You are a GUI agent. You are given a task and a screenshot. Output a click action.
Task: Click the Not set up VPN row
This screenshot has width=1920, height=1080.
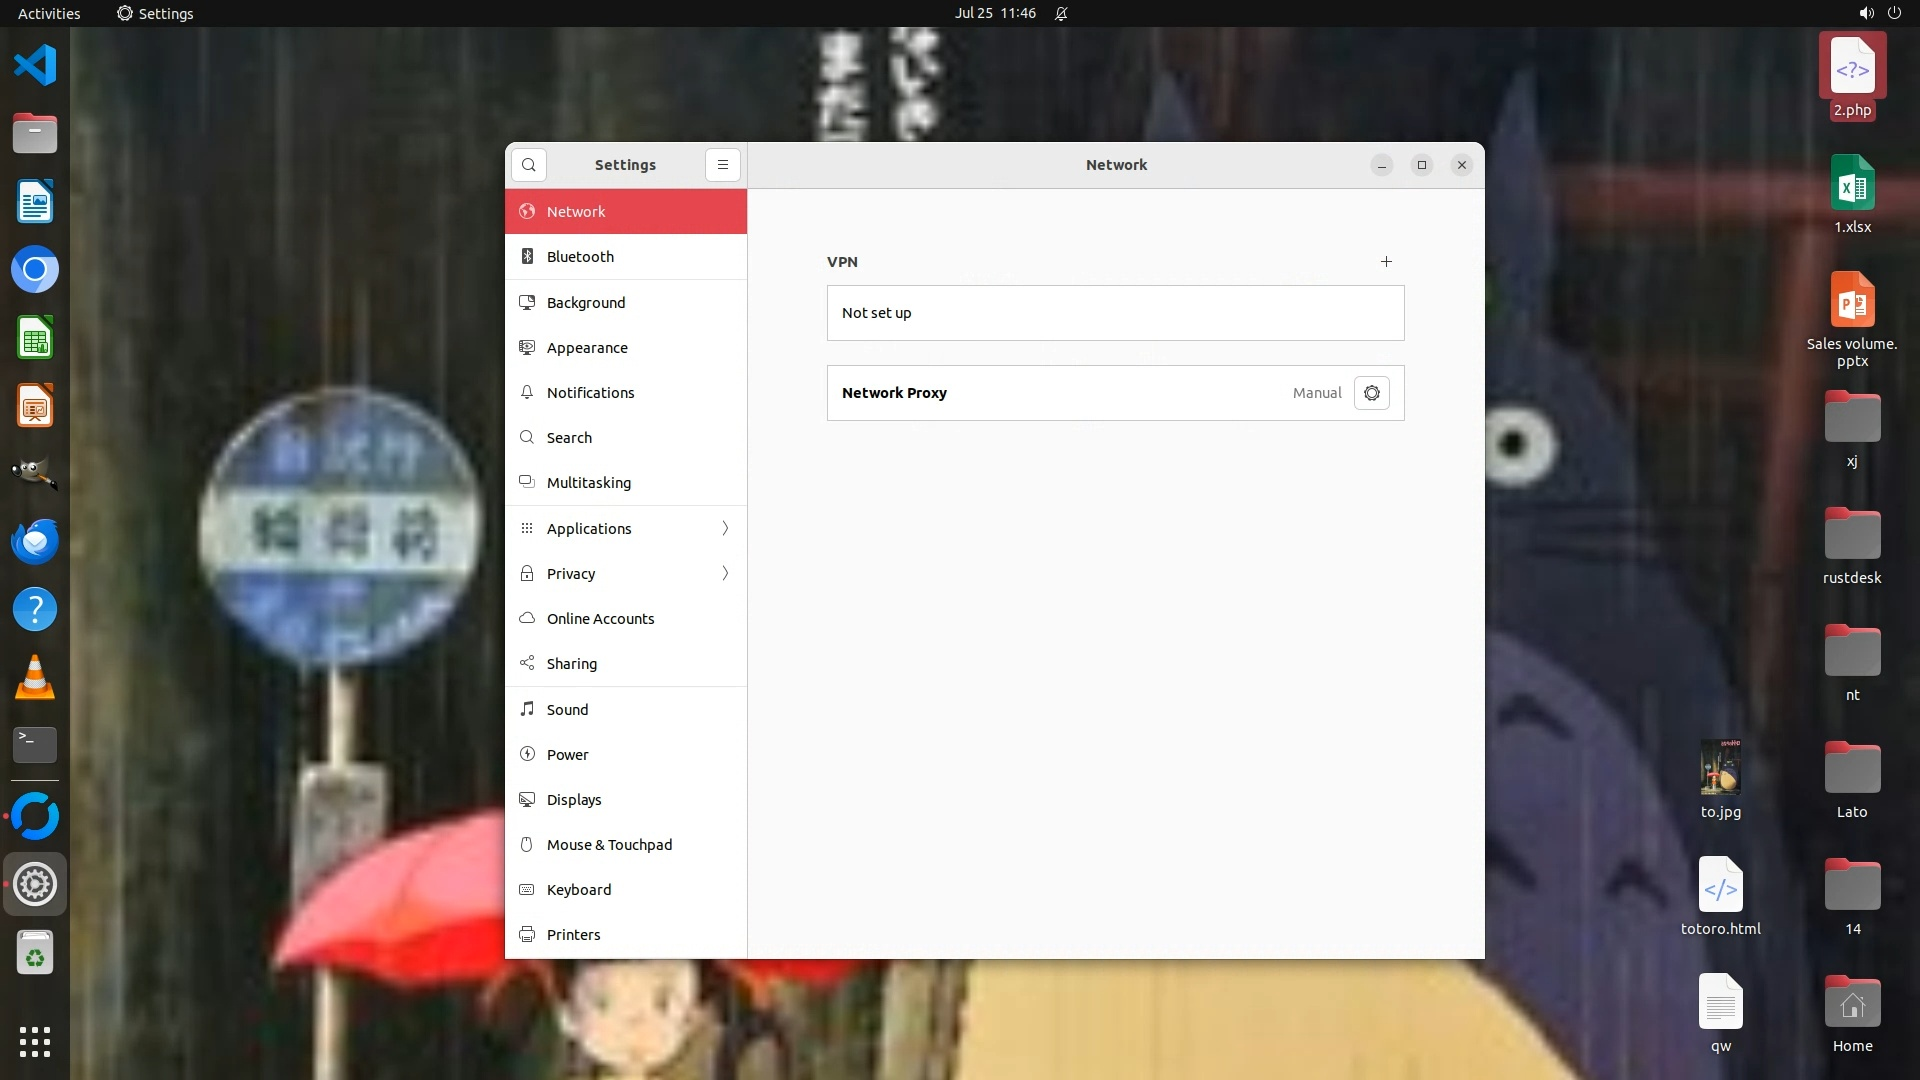click(x=1115, y=313)
